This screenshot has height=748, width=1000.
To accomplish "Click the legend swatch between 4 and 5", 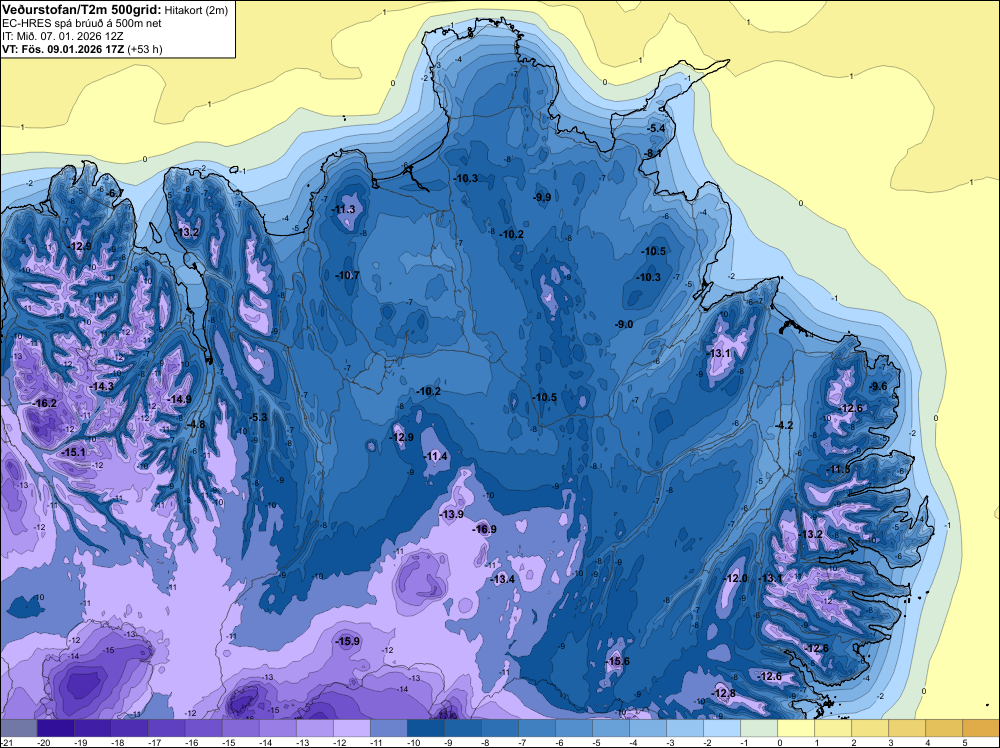I will (943, 728).
